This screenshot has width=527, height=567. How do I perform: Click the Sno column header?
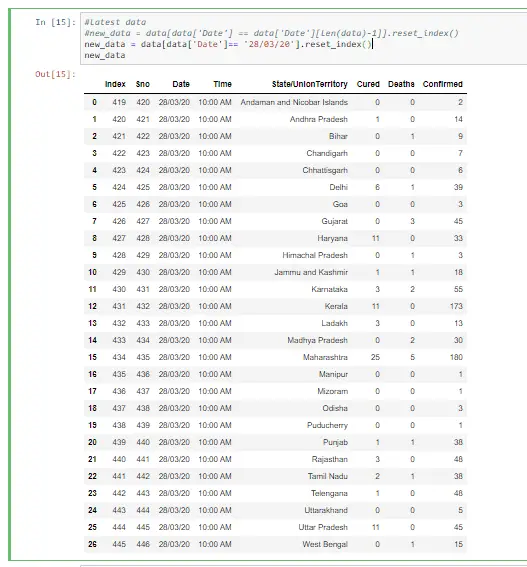pos(143,84)
